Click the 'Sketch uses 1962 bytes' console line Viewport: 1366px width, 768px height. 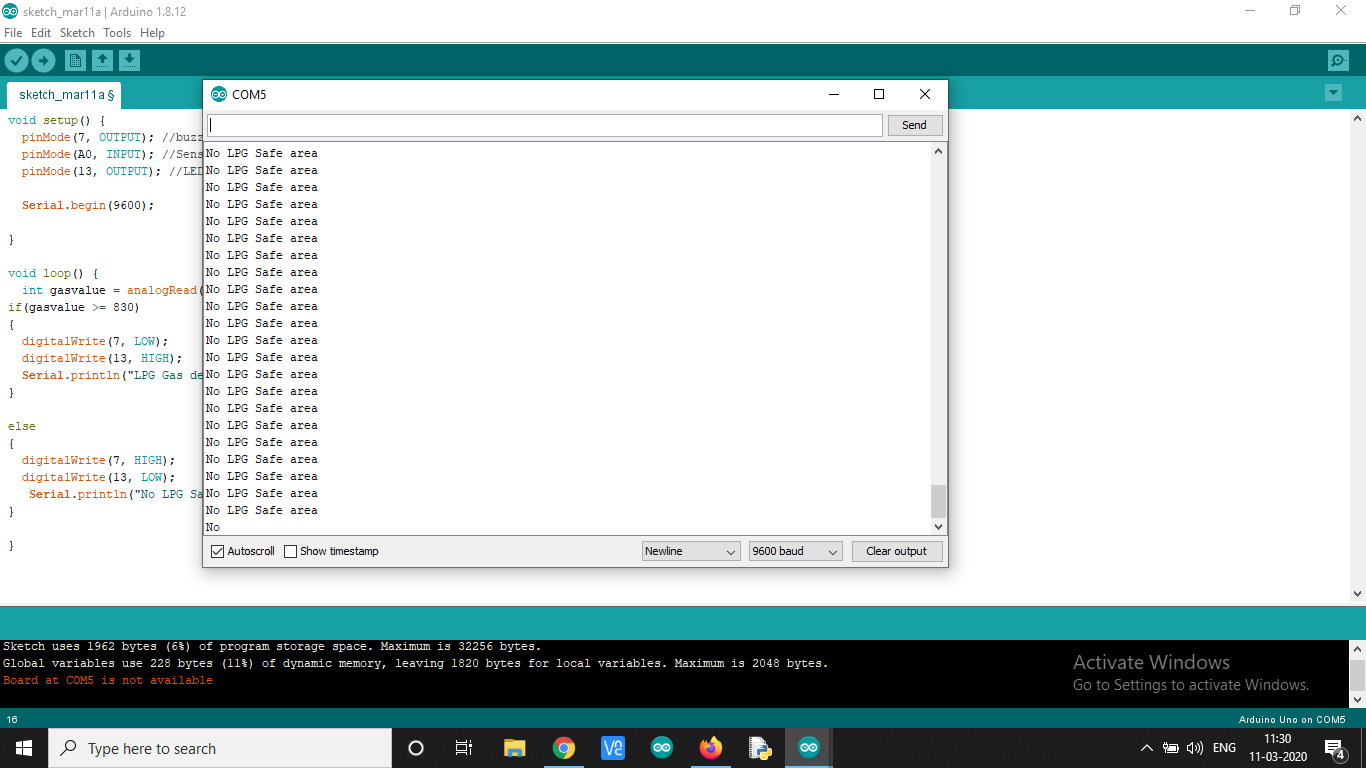pyautogui.click(x=272, y=646)
